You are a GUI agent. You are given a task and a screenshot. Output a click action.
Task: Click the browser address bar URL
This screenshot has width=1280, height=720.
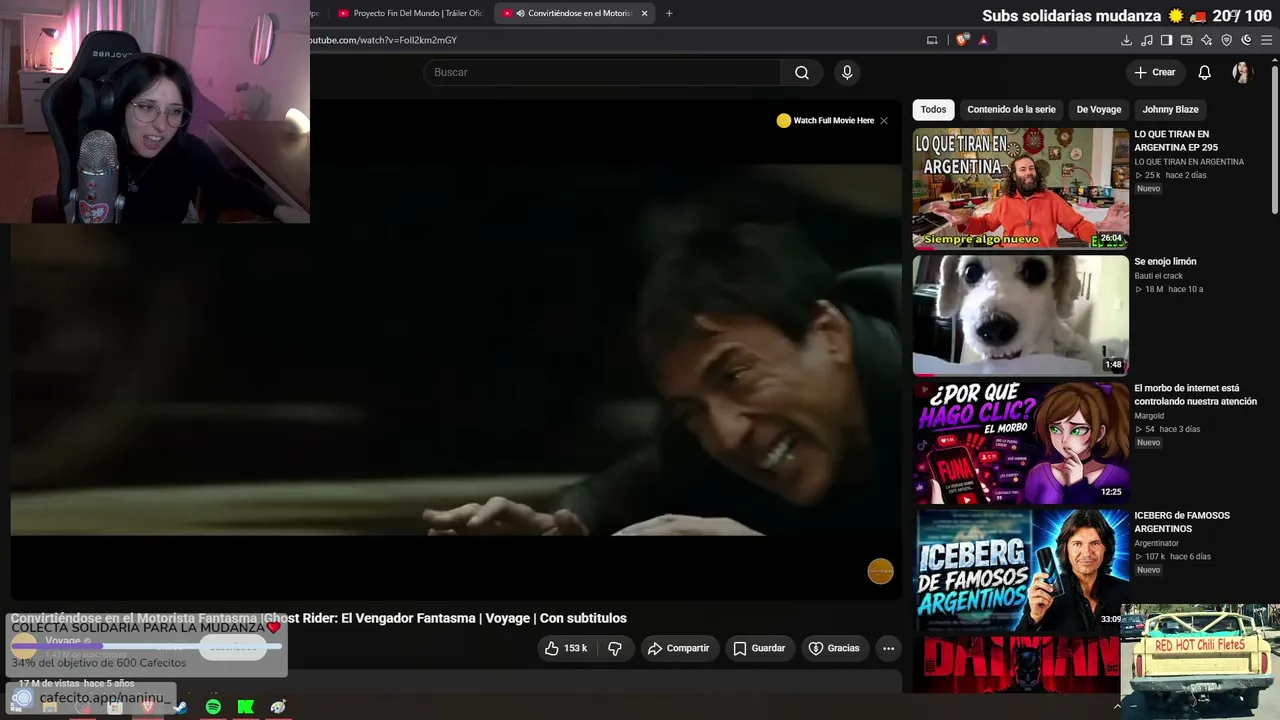(383, 40)
